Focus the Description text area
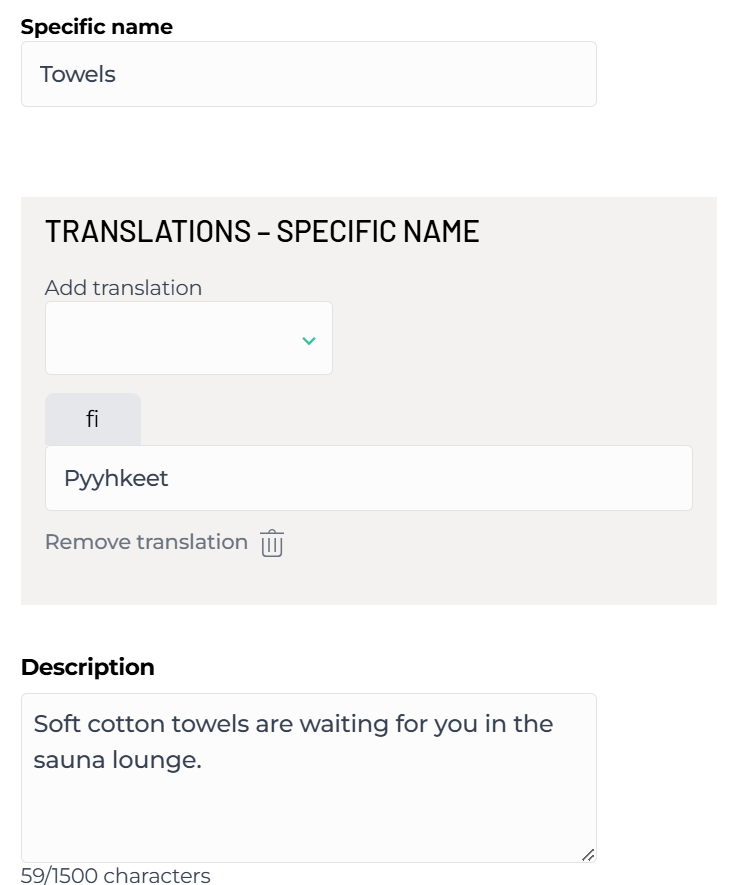Screen dimensions: 742x885 (x=308, y=800)
